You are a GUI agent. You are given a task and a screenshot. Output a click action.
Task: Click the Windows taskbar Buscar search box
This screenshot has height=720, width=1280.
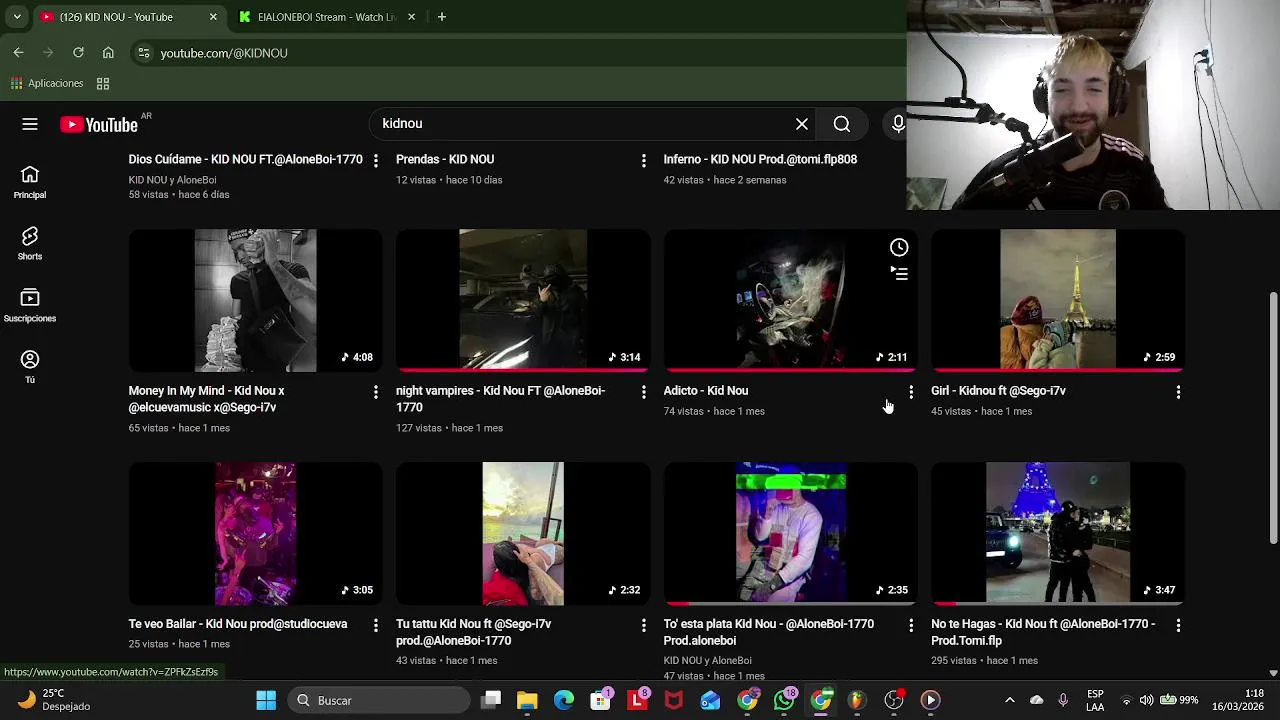coord(378,700)
